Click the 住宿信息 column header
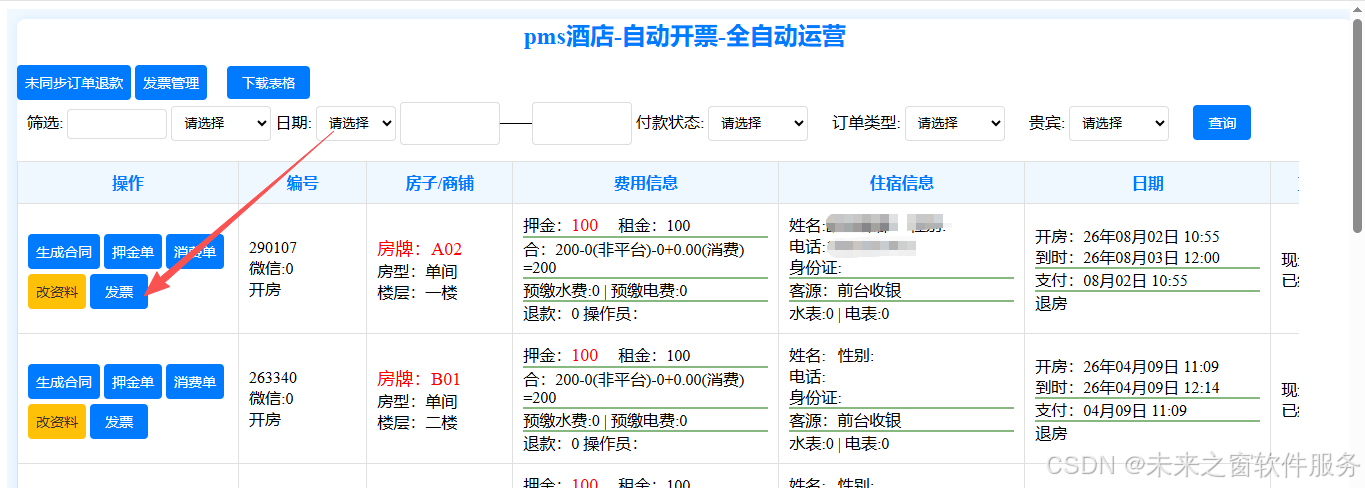Viewport: 1365px width, 488px height. (x=901, y=183)
